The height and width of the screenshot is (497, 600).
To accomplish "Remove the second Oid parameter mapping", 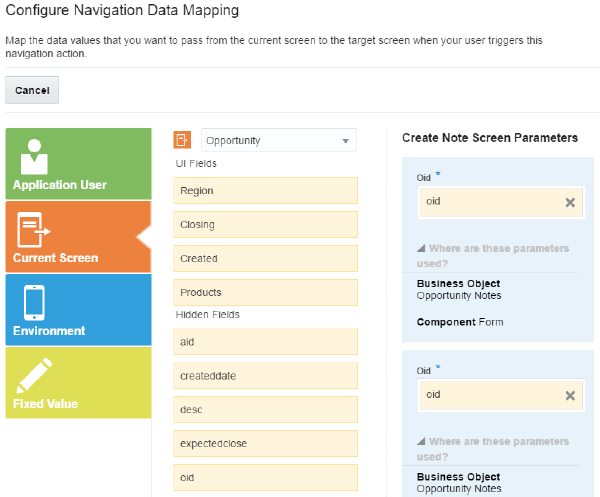I will point(570,395).
